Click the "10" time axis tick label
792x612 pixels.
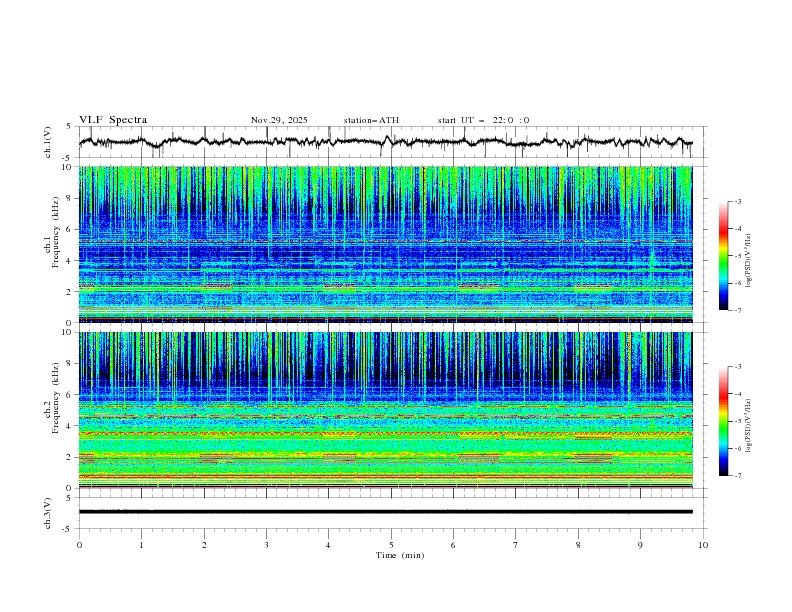click(x=703, y=545)
